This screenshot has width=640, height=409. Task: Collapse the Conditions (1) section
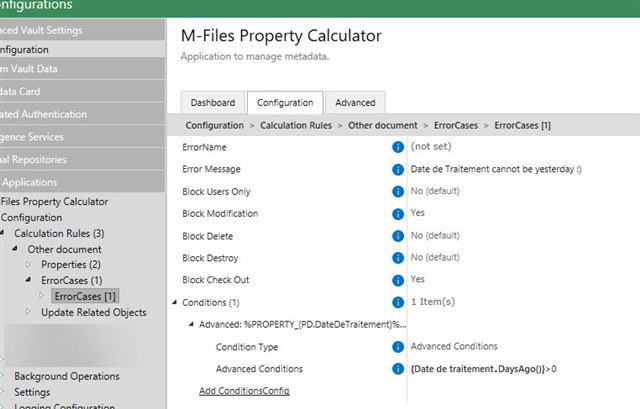pos(176,303)
